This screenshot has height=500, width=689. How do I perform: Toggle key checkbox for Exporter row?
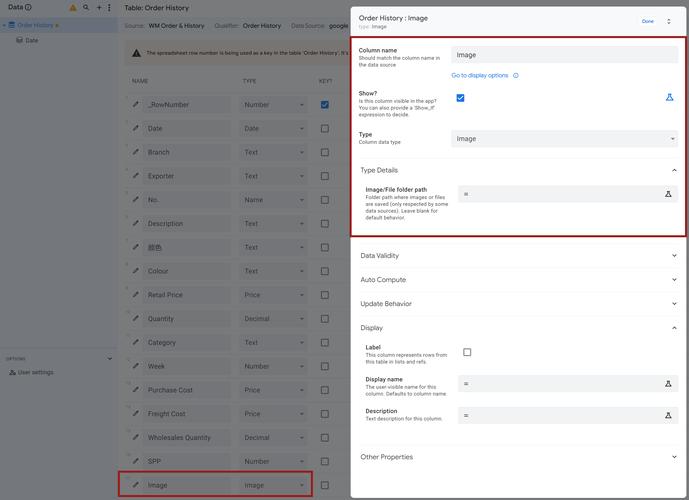pyautogui.click(x=325, y=176)
